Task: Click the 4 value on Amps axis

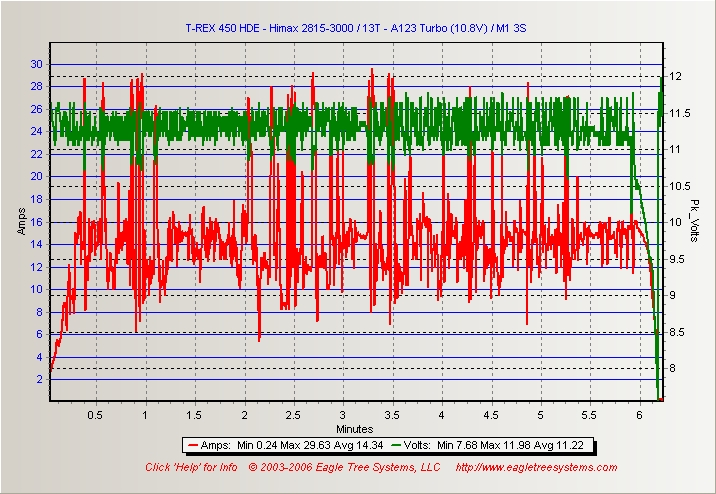Action: [40, 357]
